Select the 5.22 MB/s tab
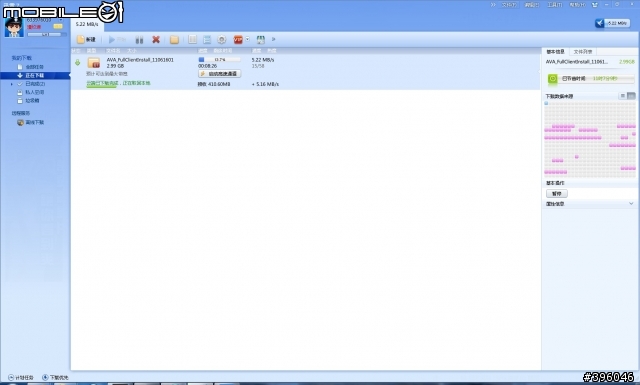The height and width of the screenshot is (385, 640). (87, 24)
